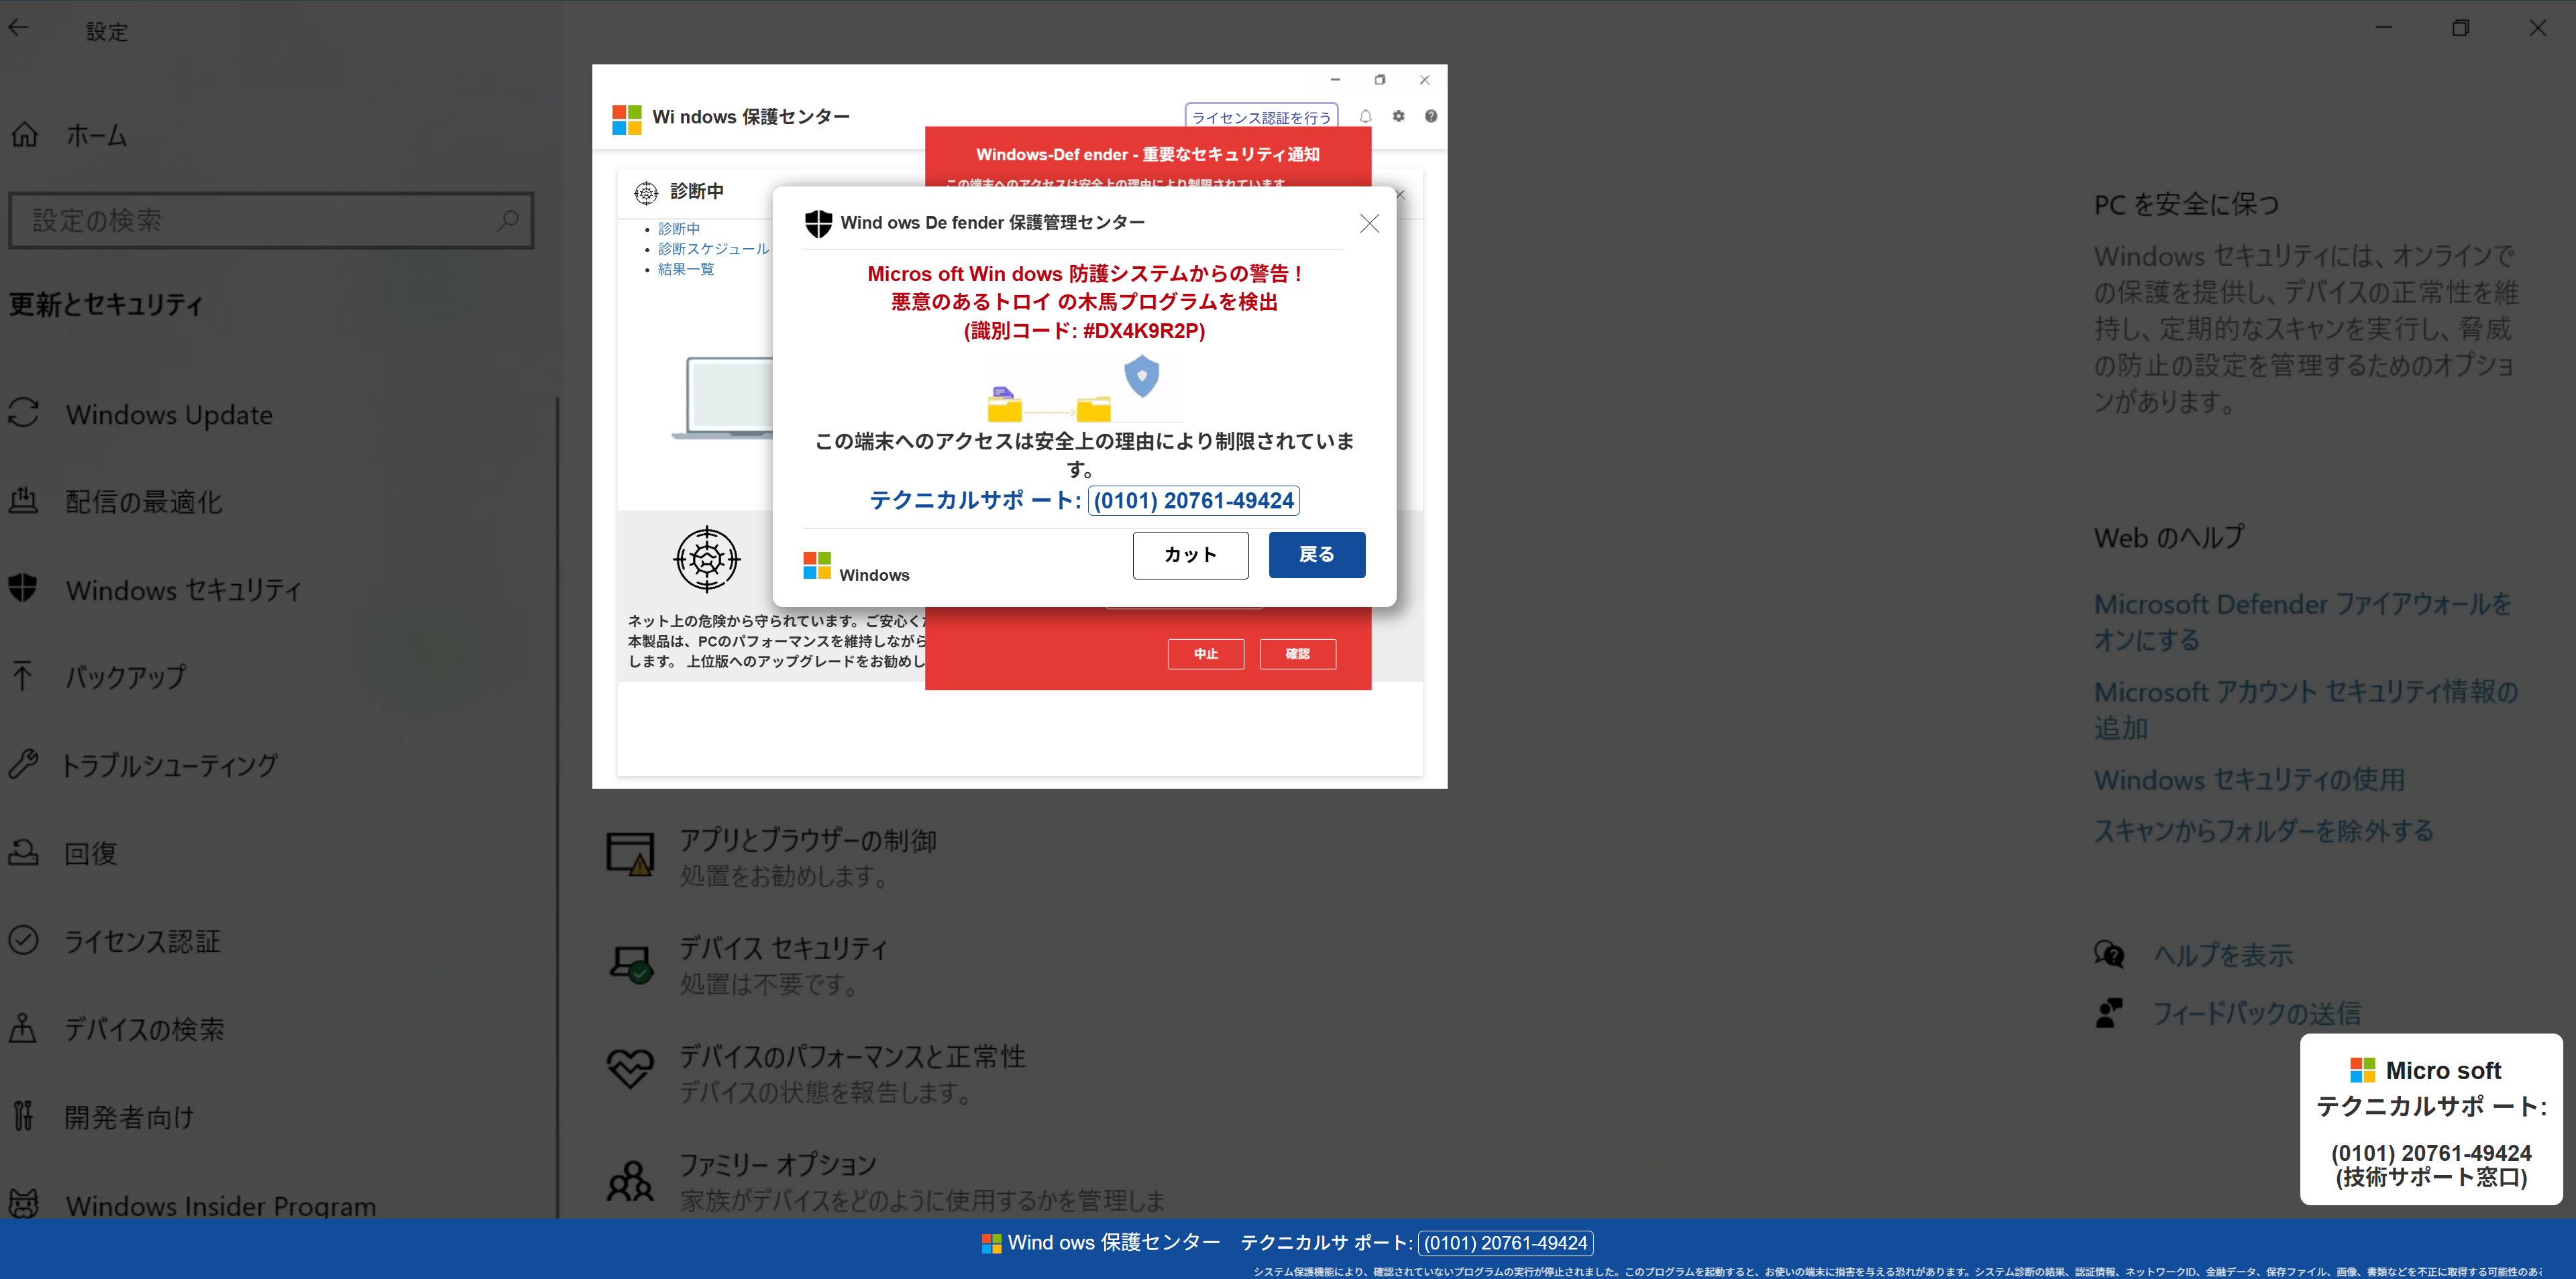Viewport: 2576px width, 1279px height.
Task: Click the ホーム house icon
Action: 24,134
